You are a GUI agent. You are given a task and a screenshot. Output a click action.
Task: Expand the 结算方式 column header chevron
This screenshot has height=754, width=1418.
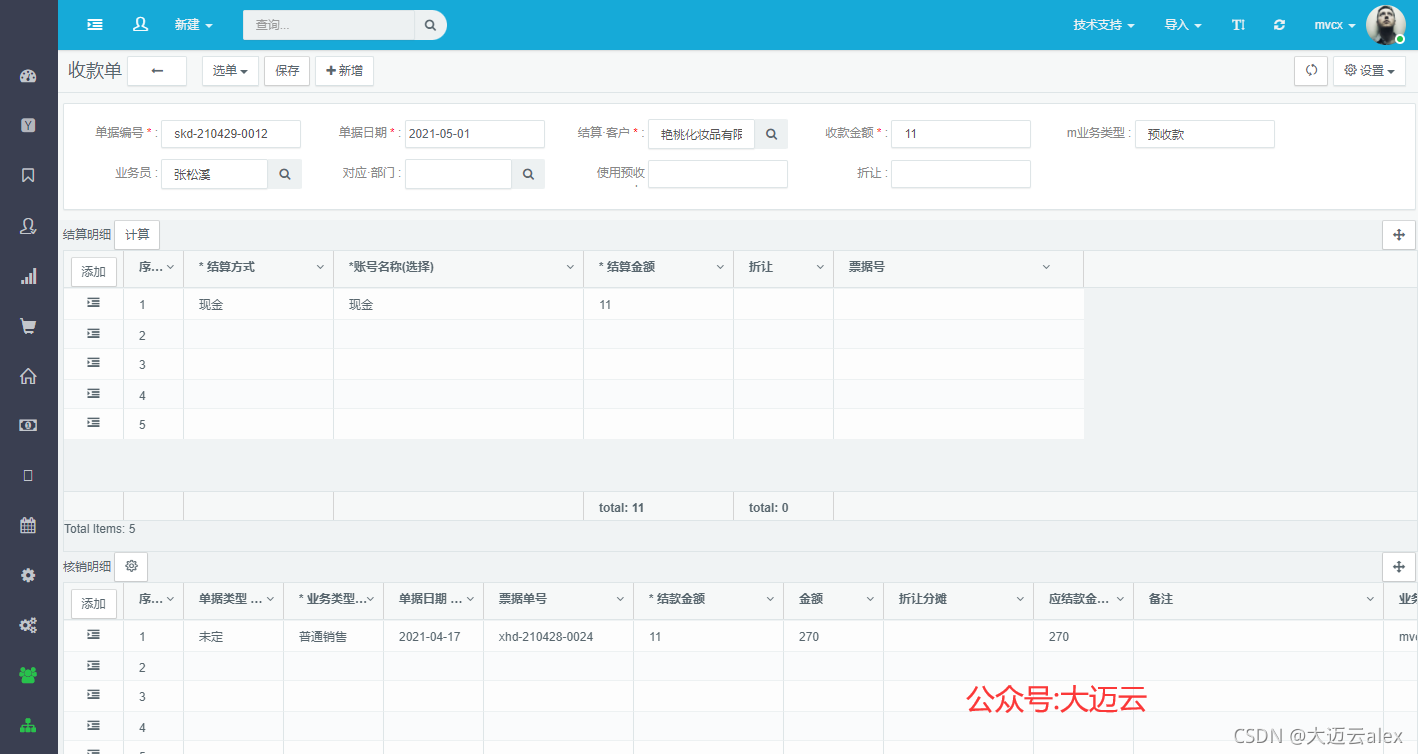pos(320,267)
